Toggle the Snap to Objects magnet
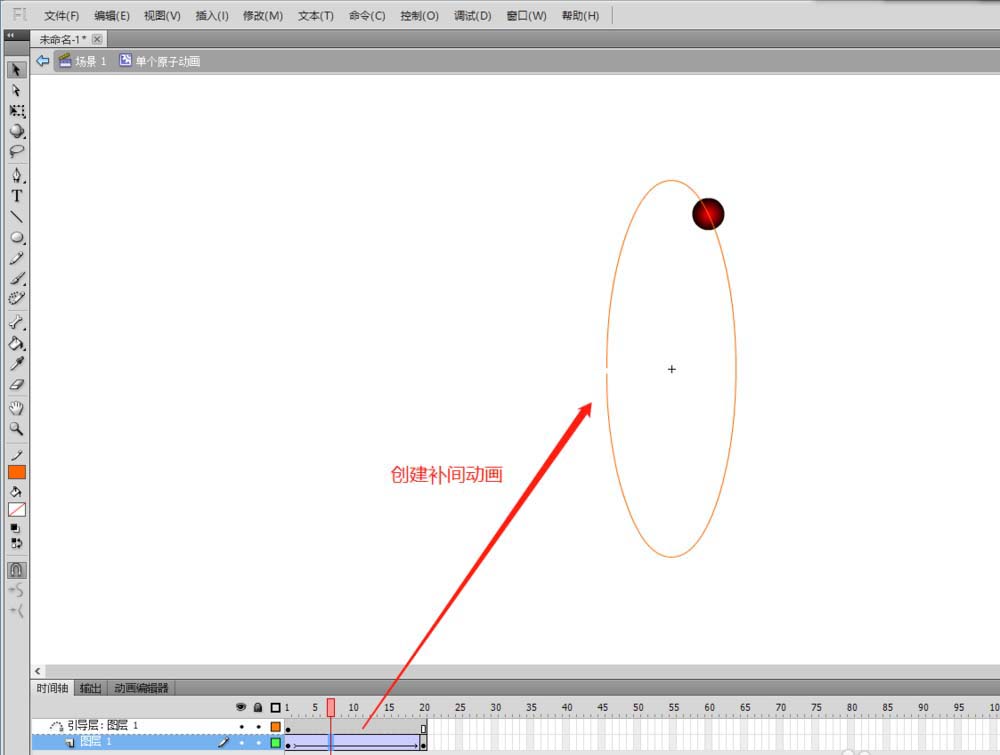This screenshot has width=1000, height=755. (16, 570)
